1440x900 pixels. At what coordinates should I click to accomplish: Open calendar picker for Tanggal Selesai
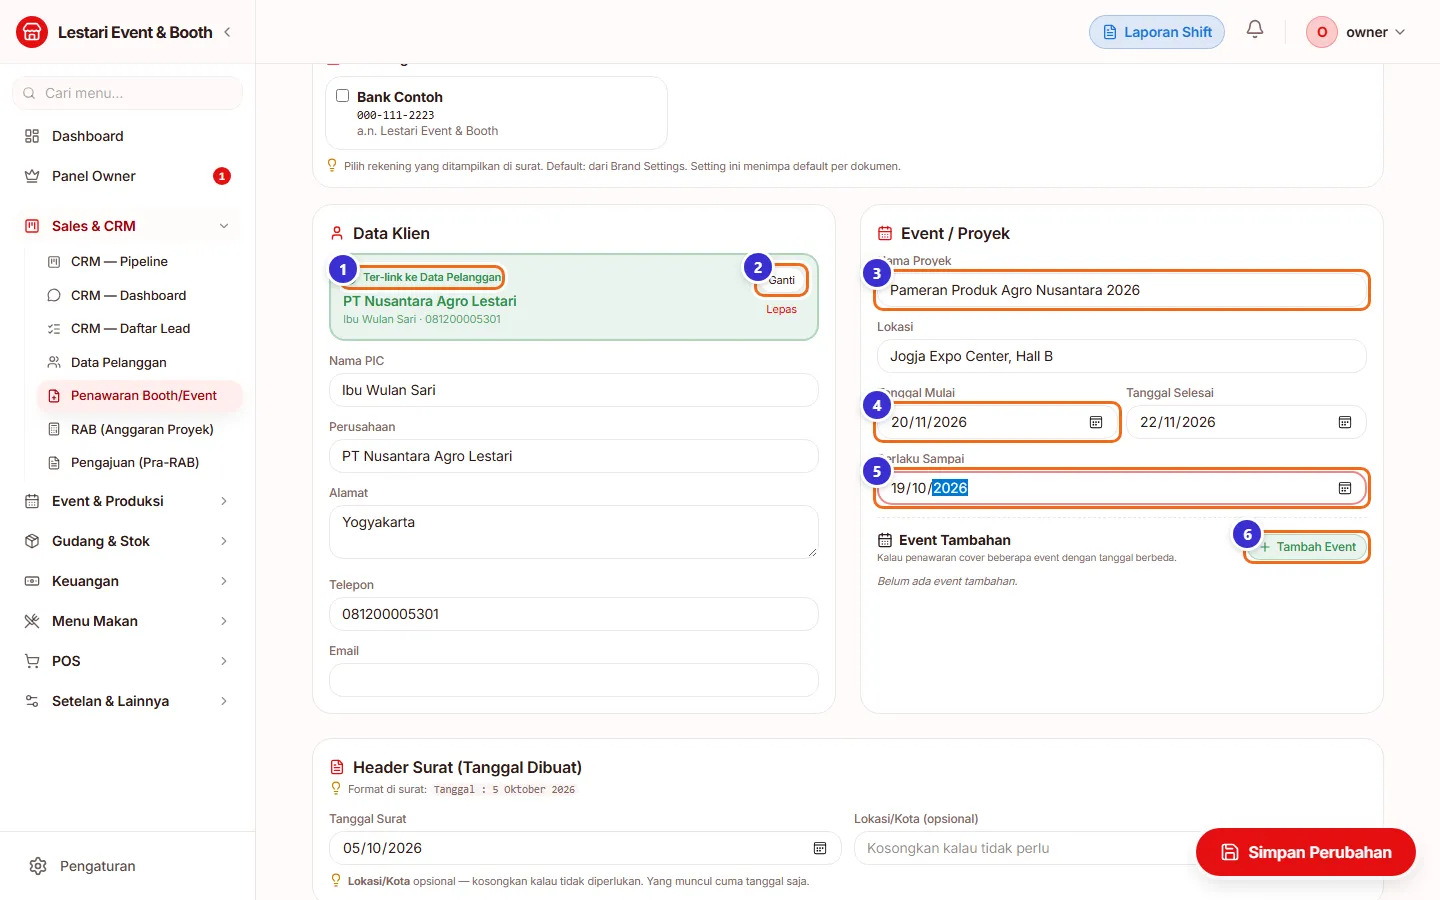point(1345,422)
